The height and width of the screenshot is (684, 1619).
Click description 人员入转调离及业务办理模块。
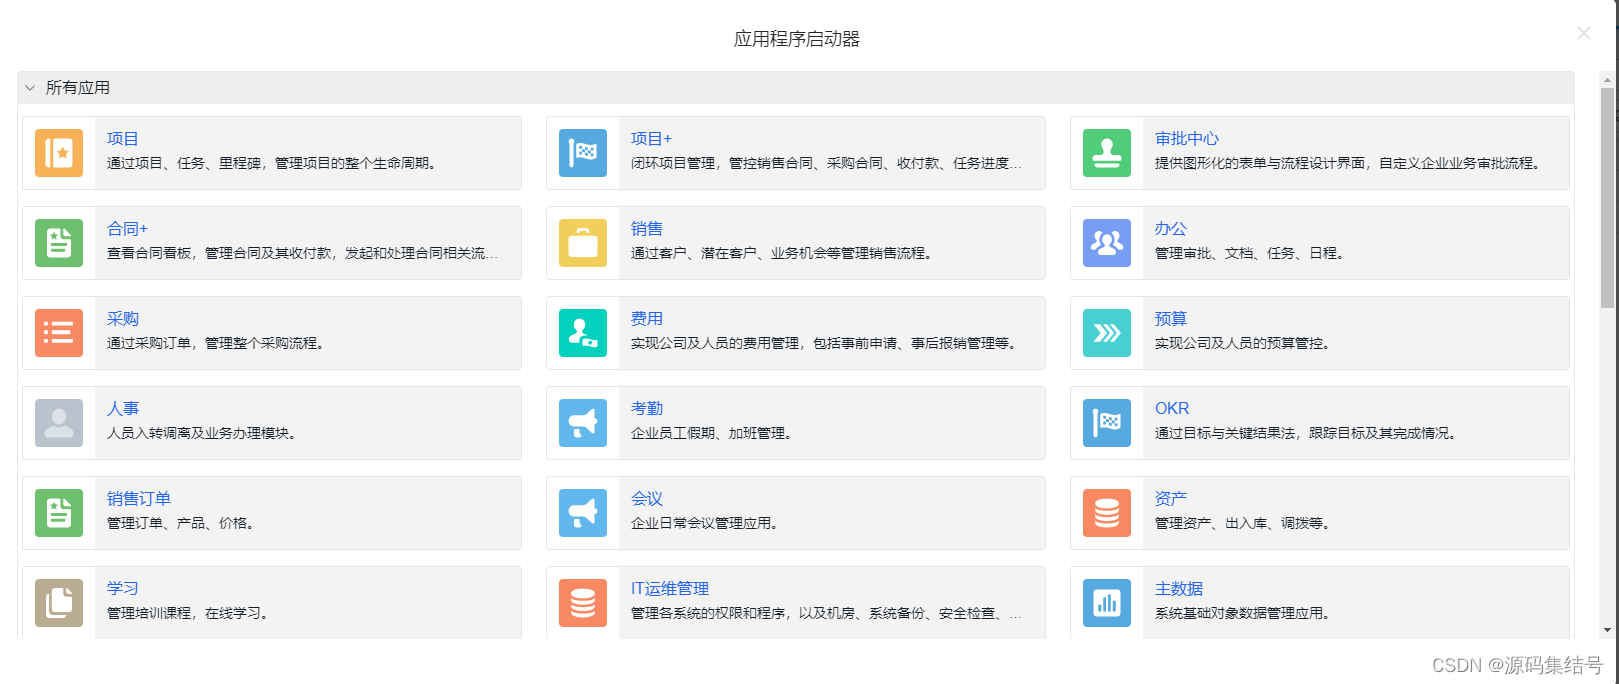[x=202, y=433]
